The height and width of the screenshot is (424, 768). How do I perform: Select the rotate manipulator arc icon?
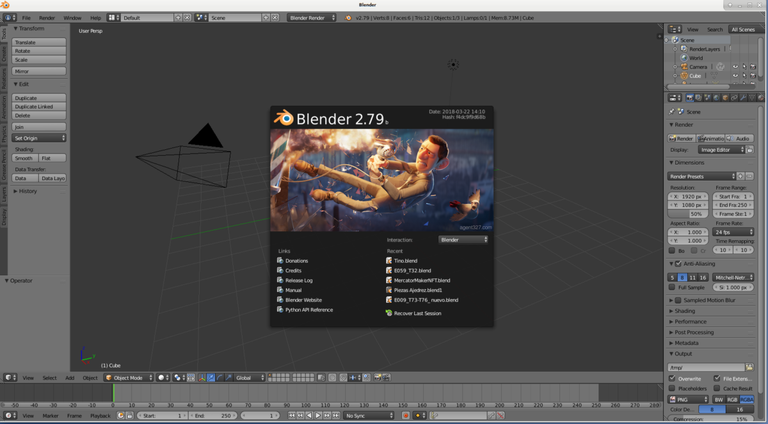[220, 377]
